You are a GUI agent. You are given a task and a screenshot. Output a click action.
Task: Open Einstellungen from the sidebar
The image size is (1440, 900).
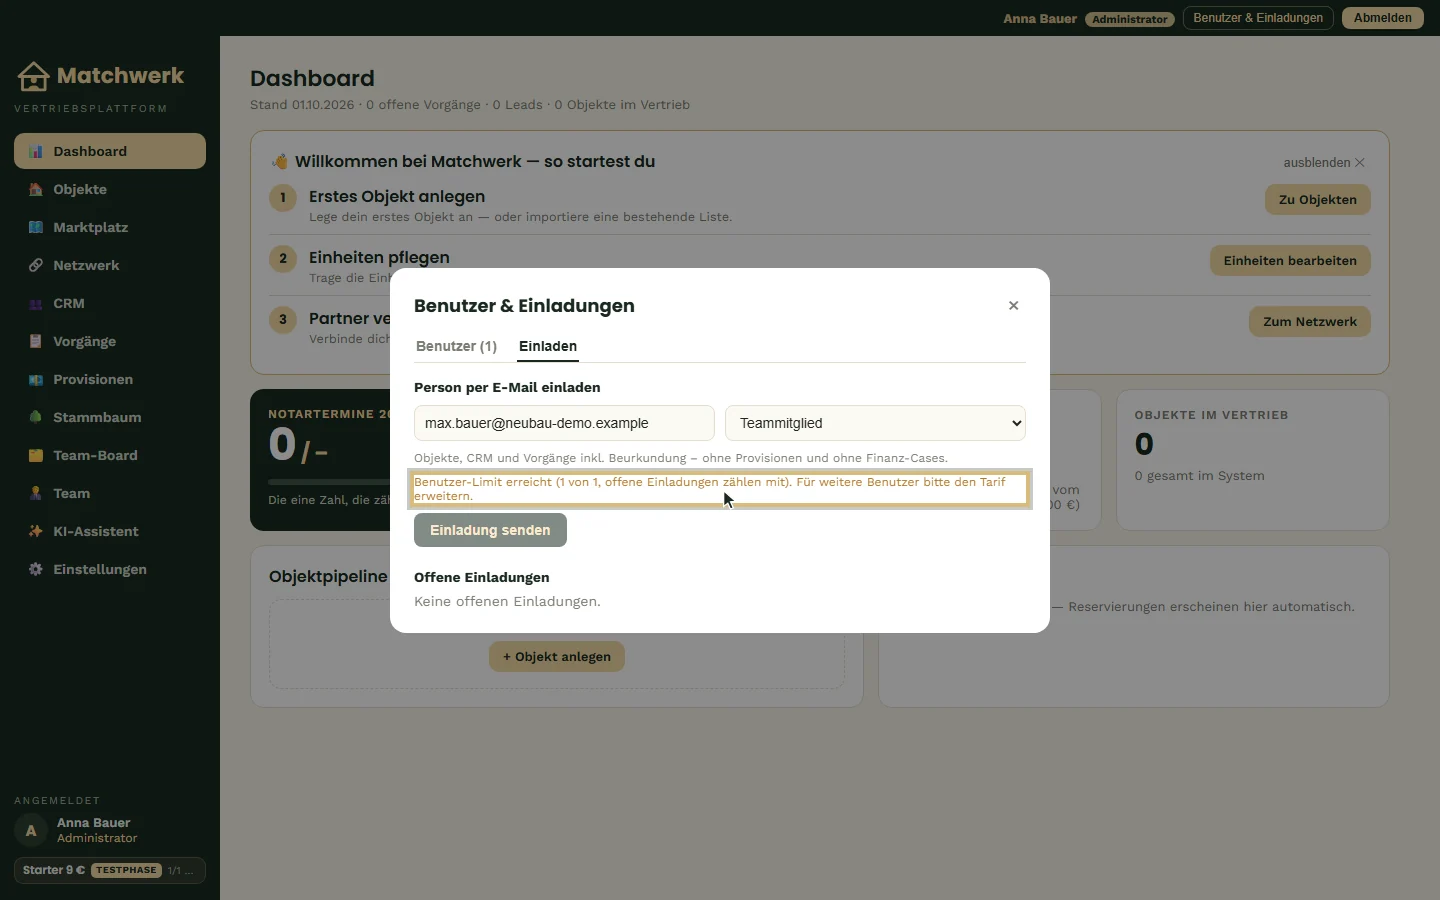tap(110, 570)
